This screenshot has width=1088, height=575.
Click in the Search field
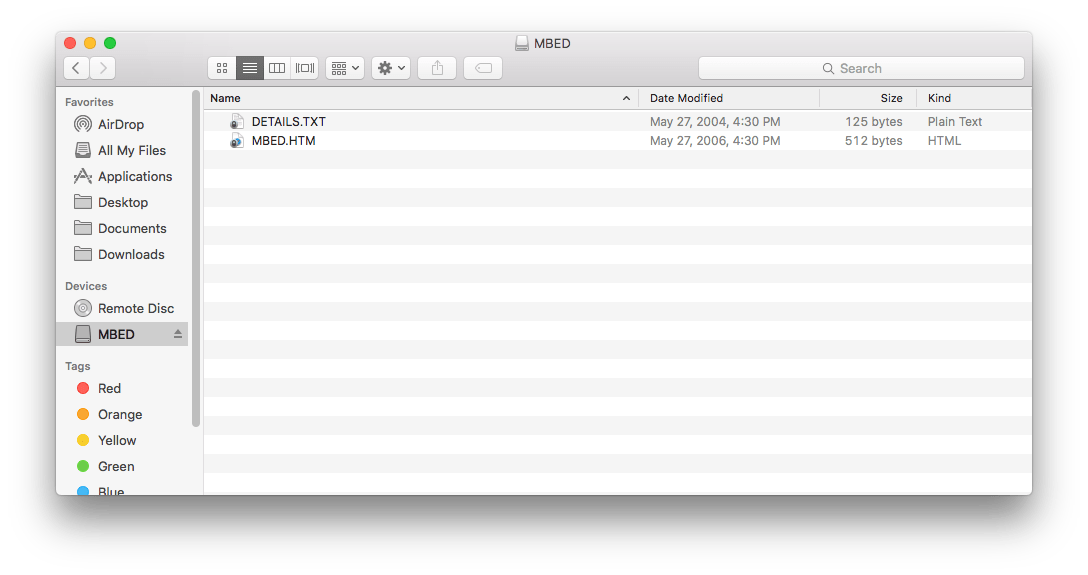click(861, 68)
